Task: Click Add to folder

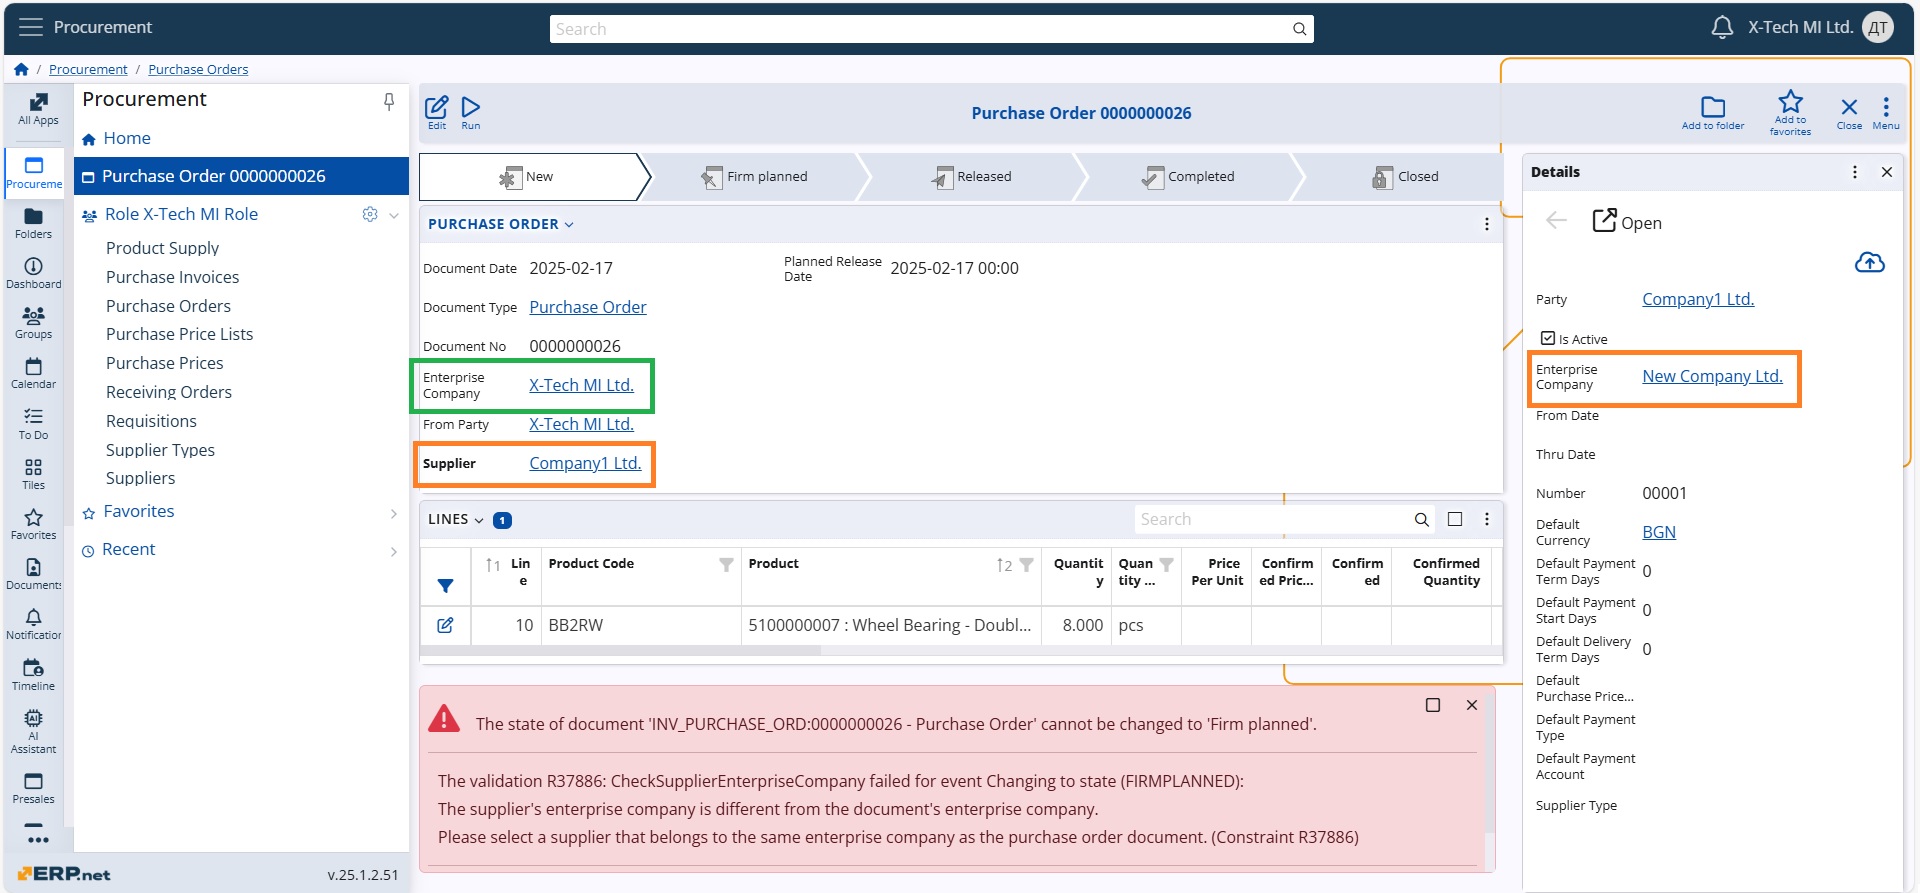Action: [1713, 112]
